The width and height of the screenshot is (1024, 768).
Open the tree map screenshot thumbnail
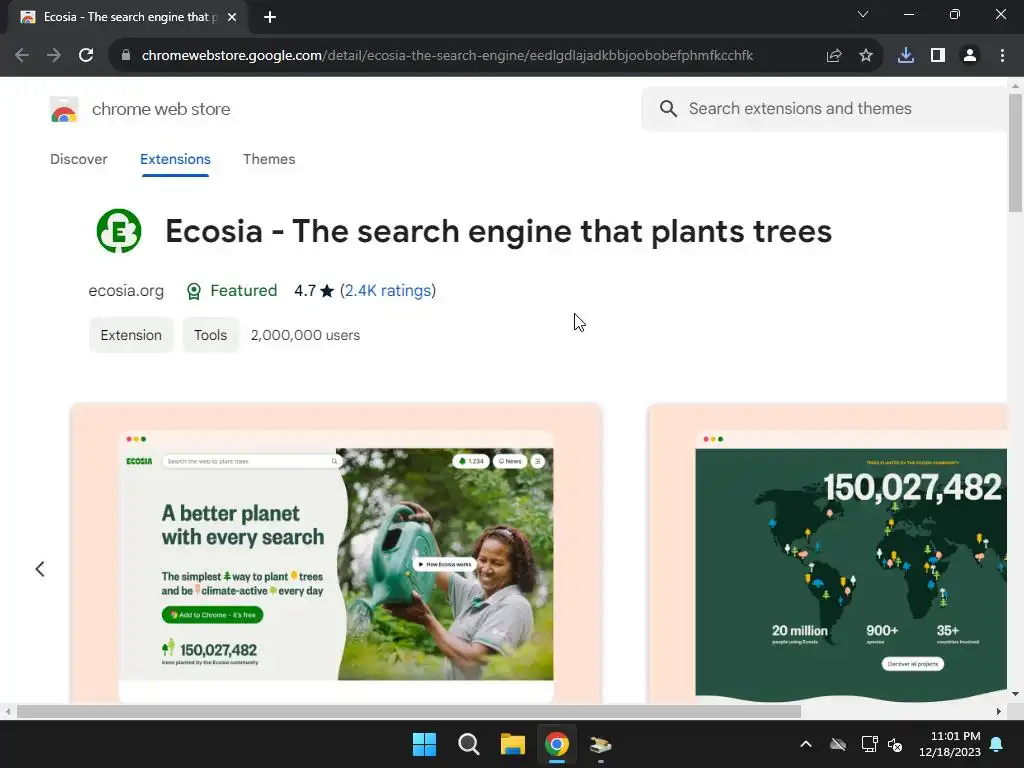pos(827,553)
